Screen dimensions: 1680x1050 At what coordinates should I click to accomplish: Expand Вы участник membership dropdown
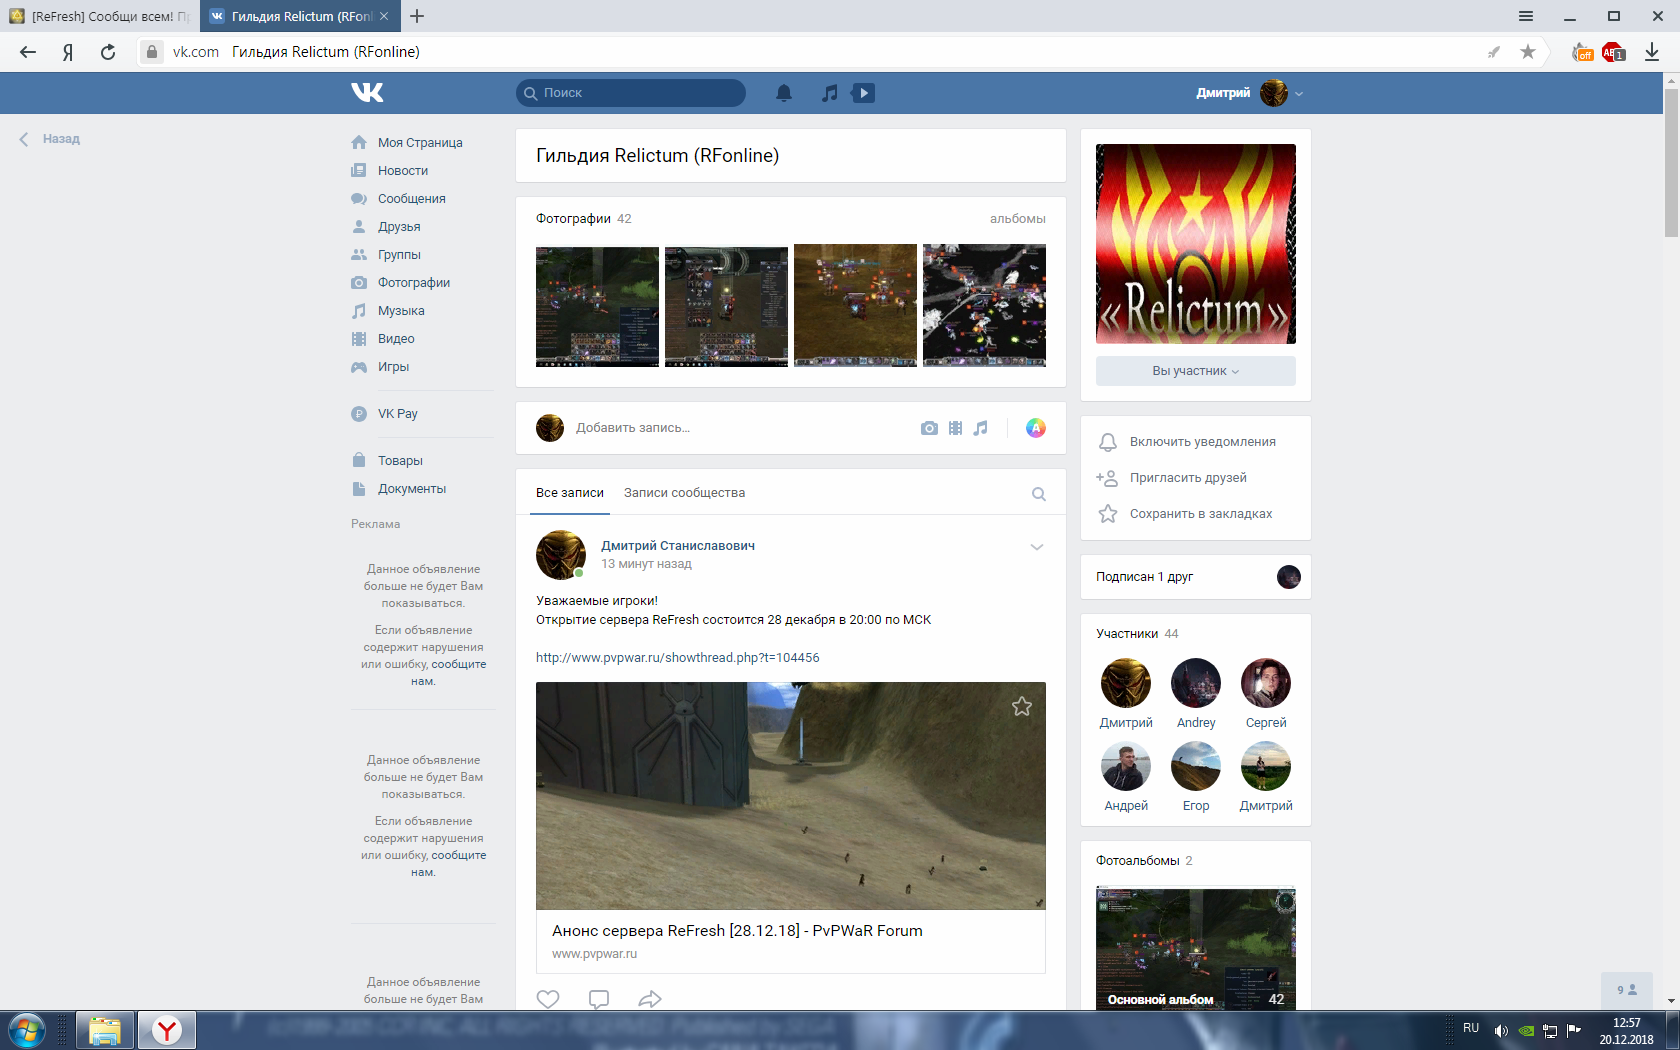pyautogui.click(x=1196, y=371)
